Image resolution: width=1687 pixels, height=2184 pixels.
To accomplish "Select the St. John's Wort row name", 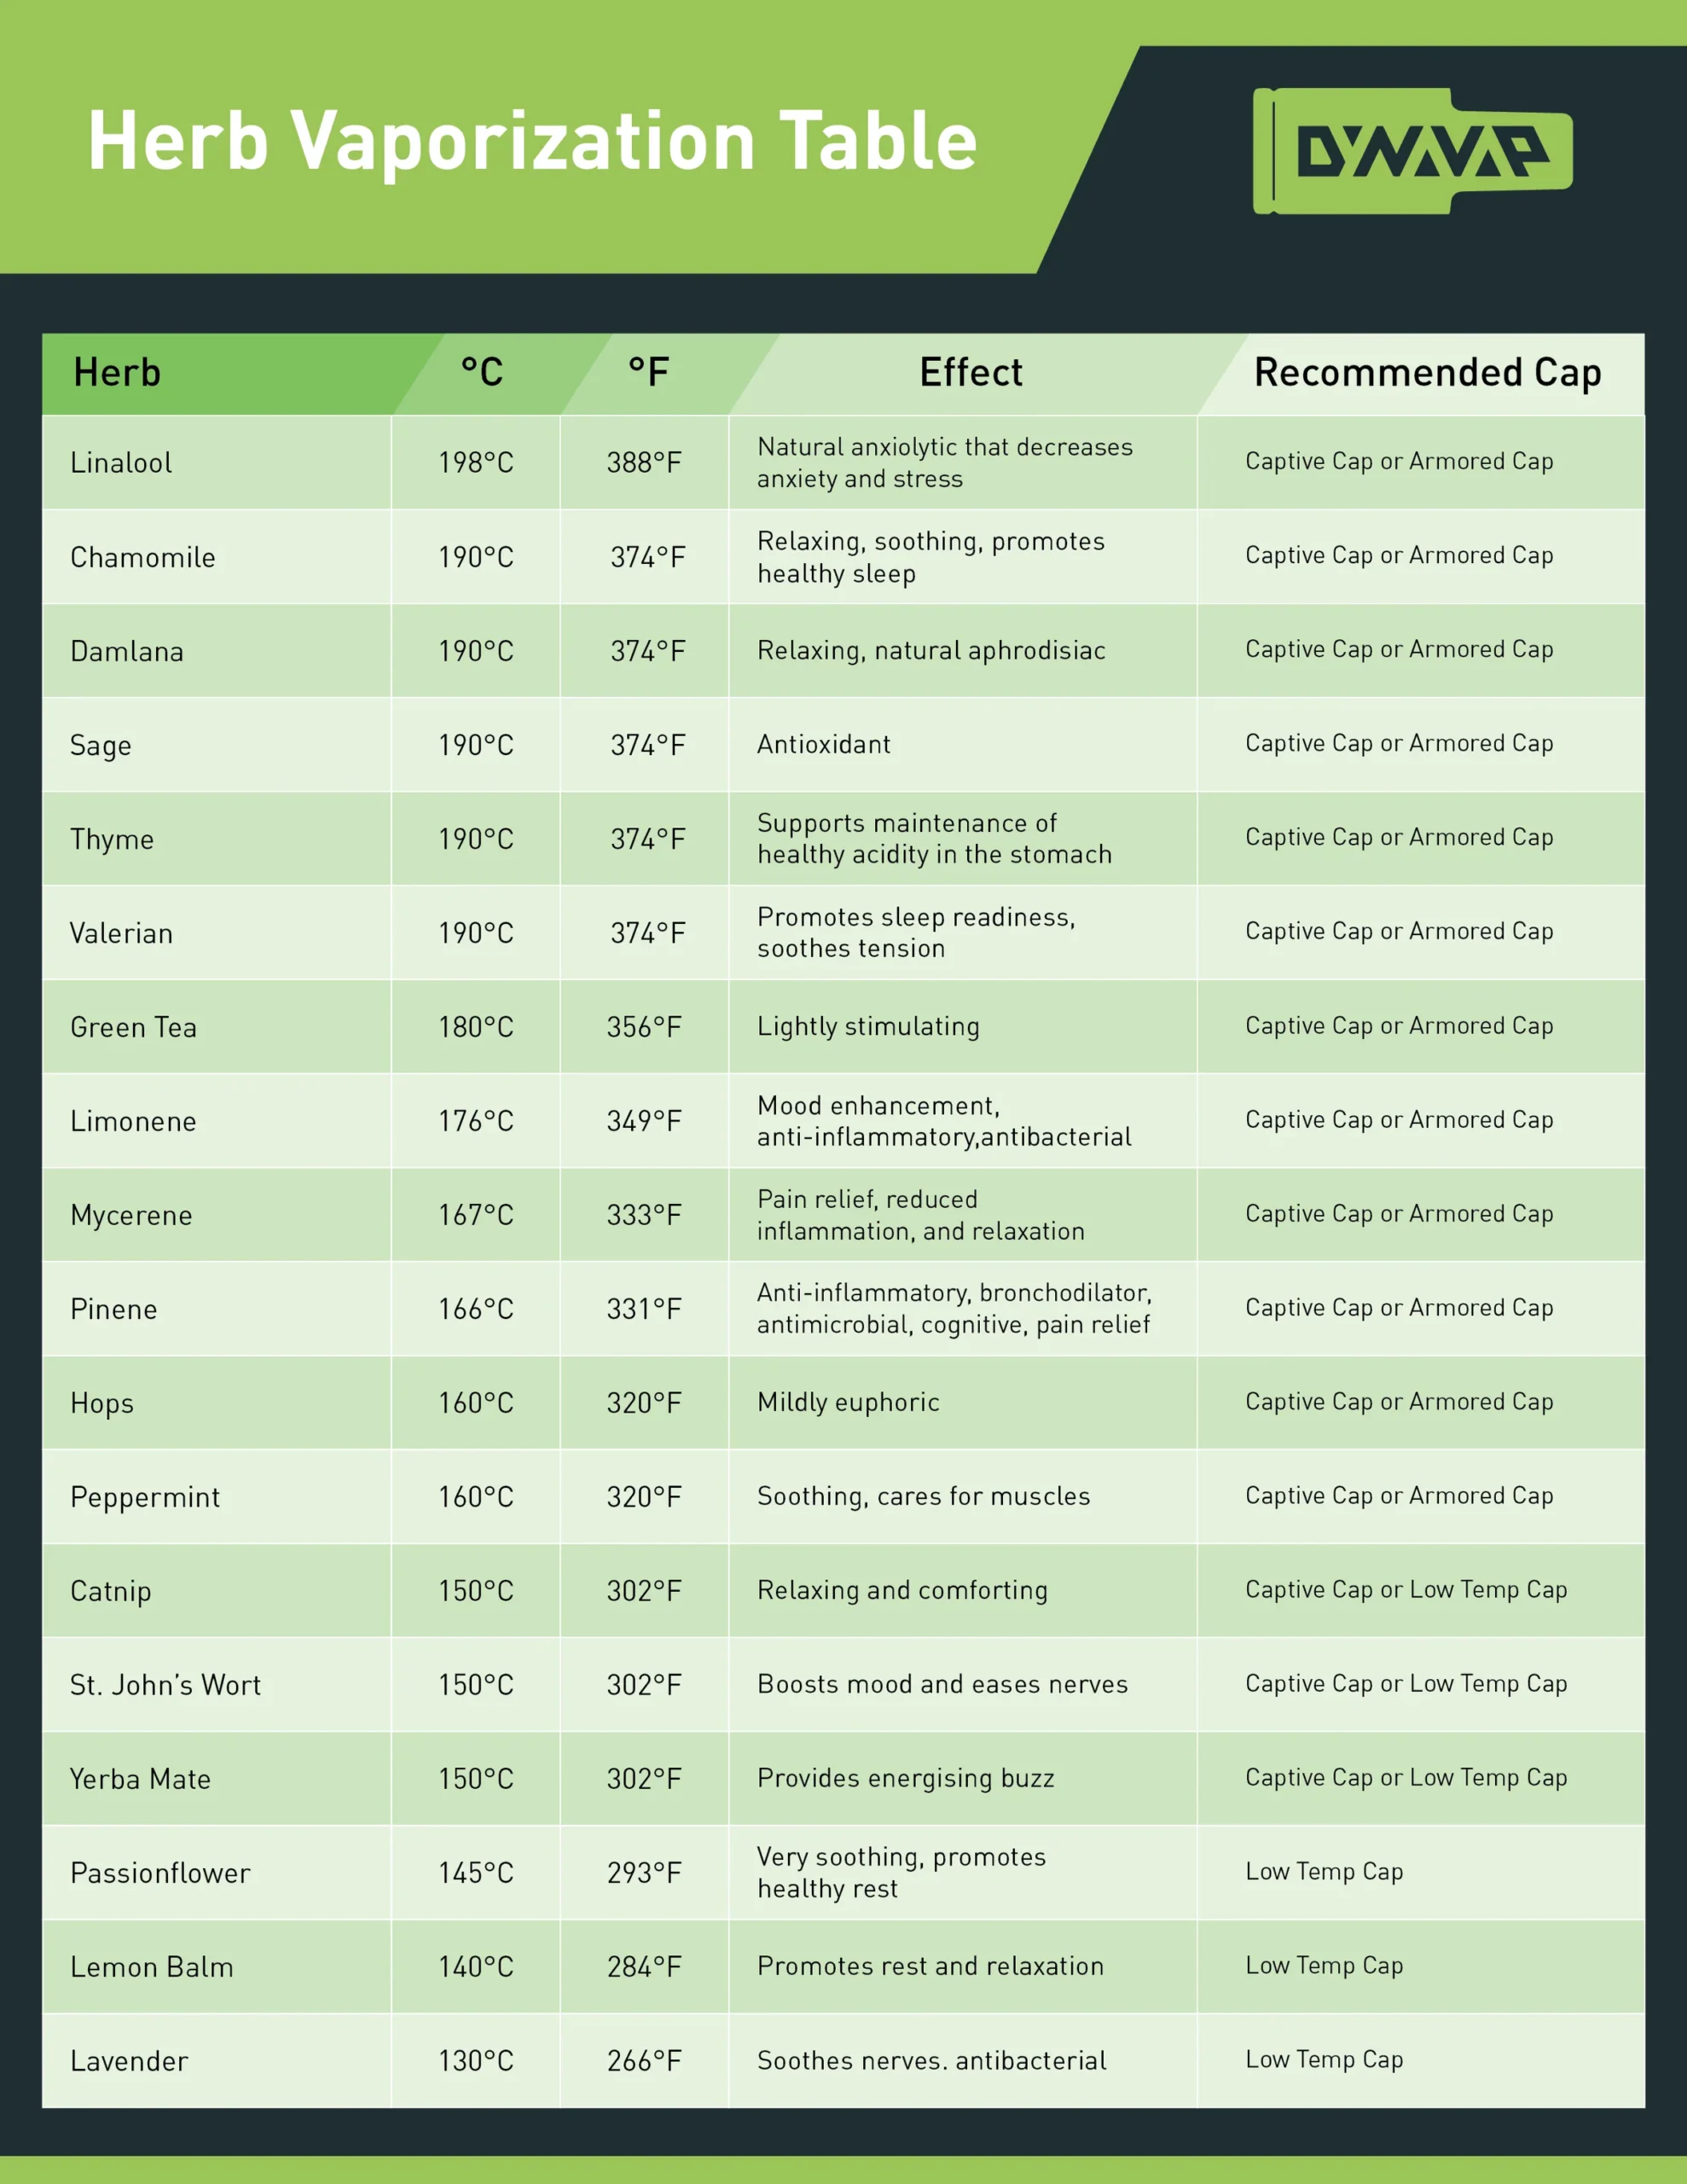I will click(x=165, y=1685).
